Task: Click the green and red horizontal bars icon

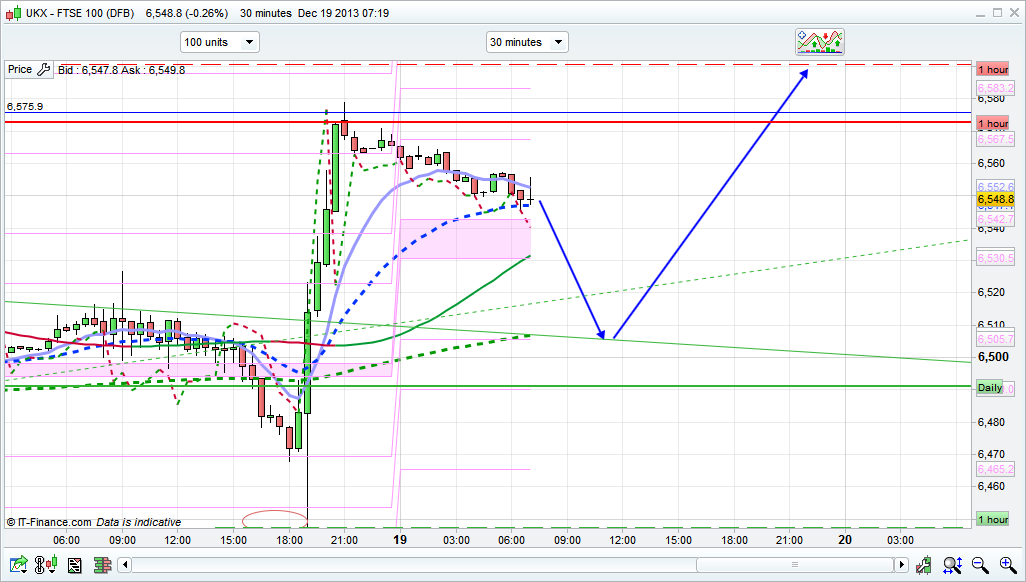Action: click(x=101, y=565)
